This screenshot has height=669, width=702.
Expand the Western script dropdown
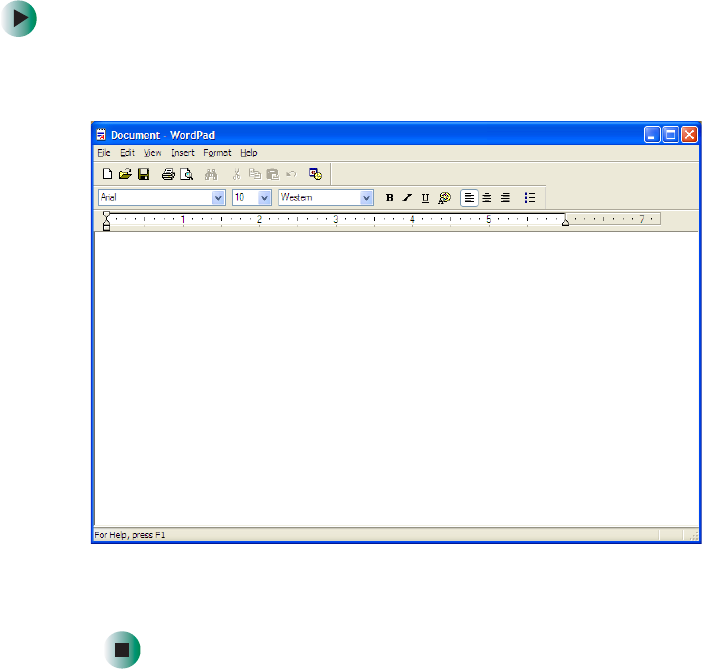(366, 197)
